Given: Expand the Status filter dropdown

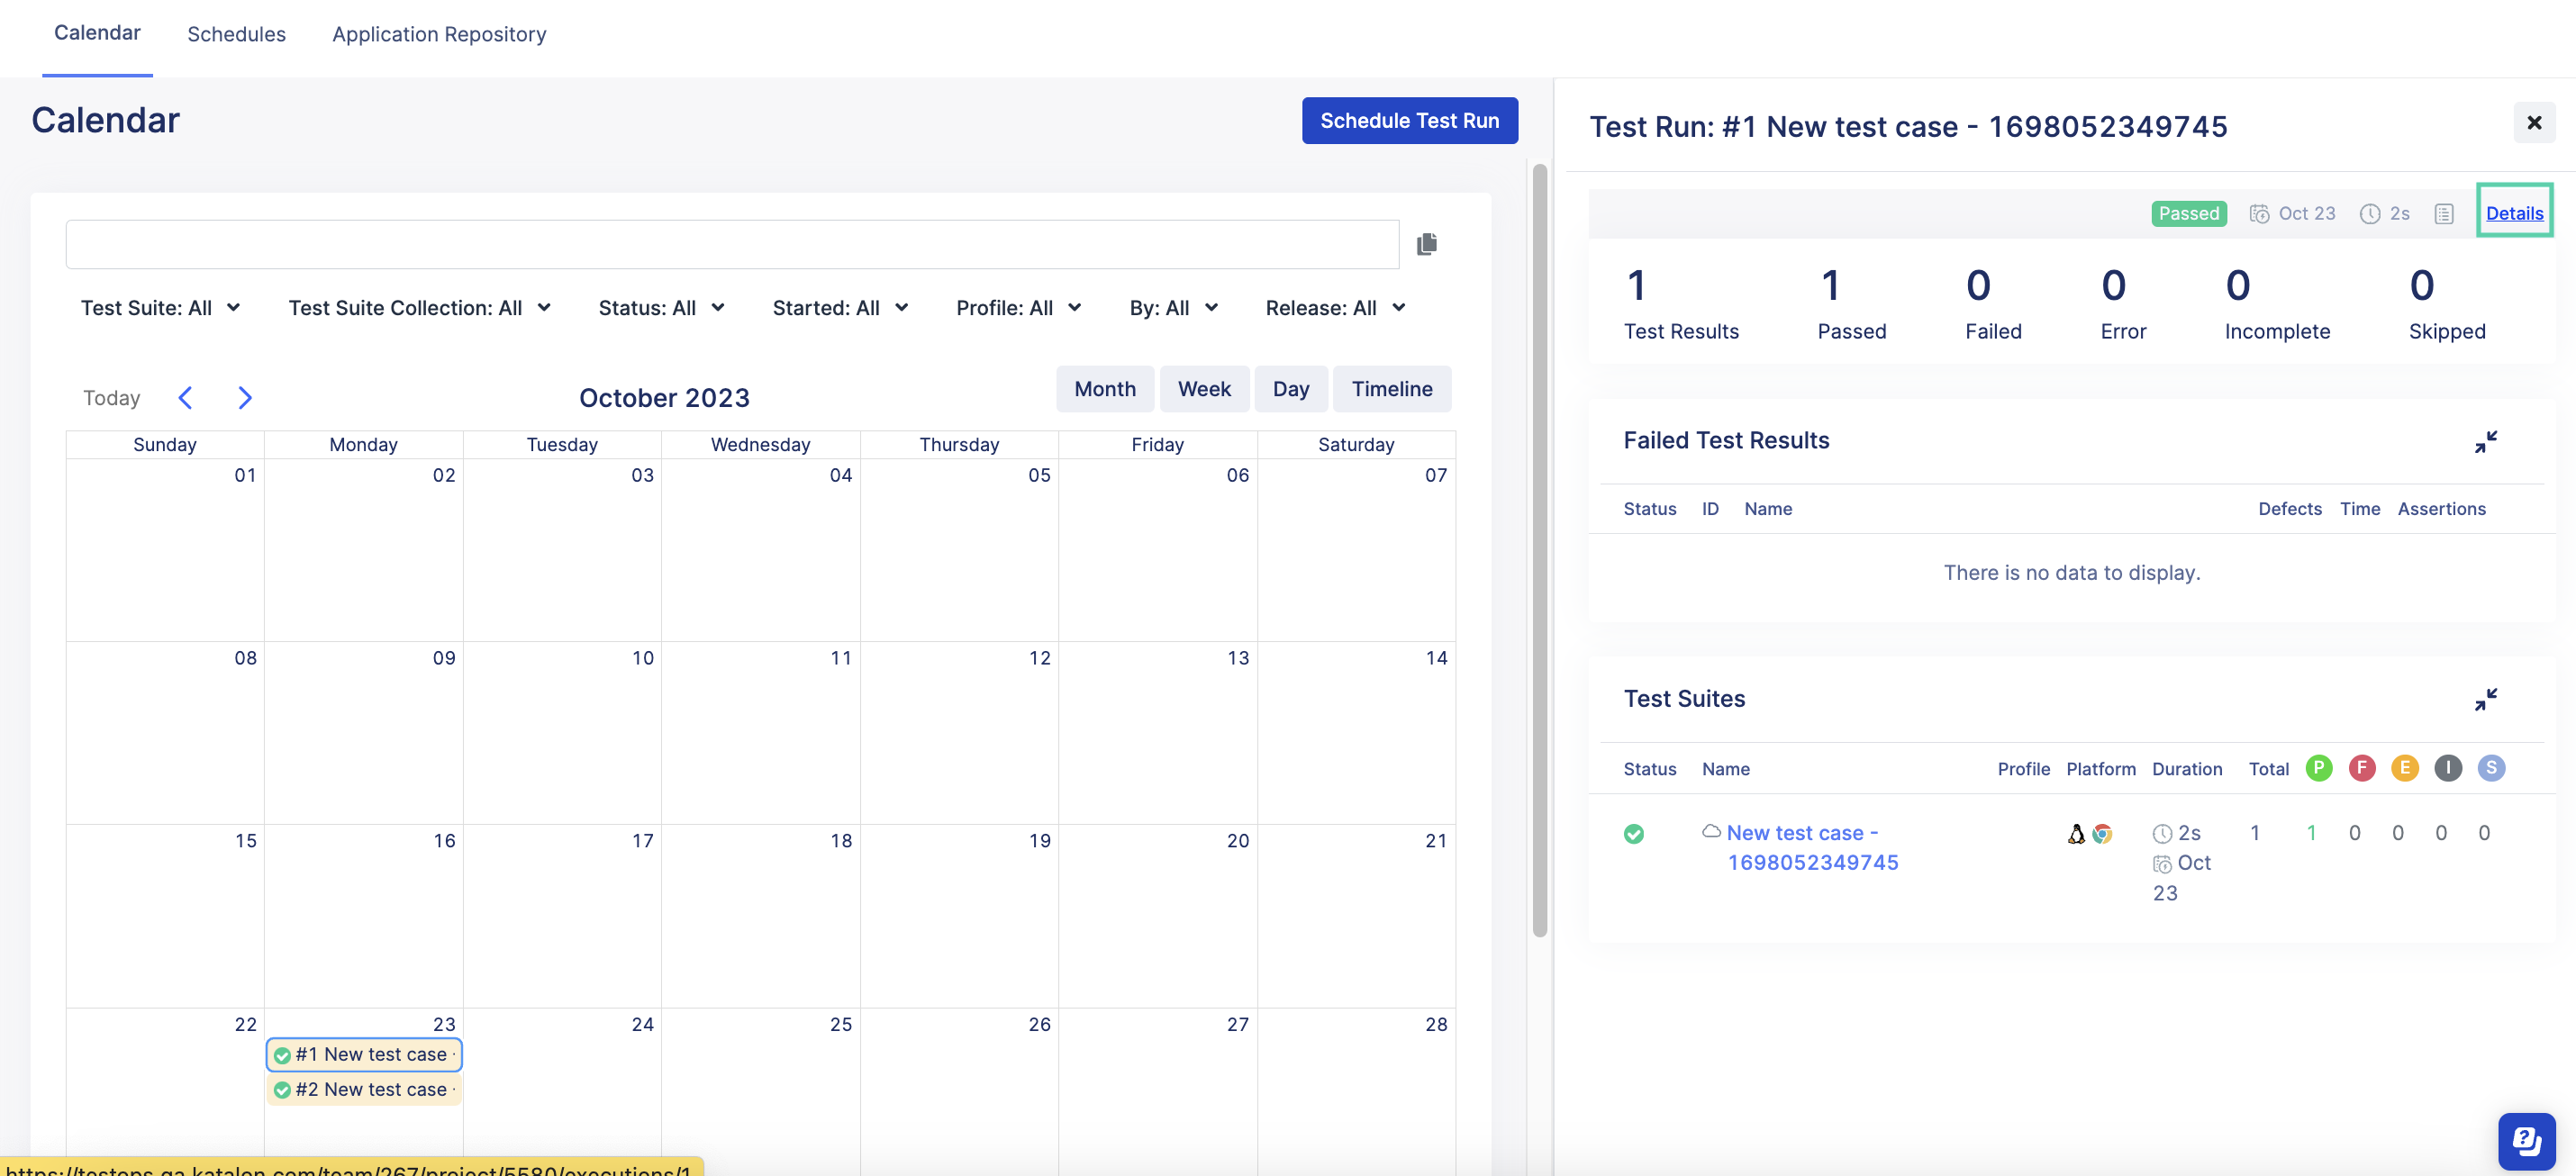Looking at the screenshot, I should tap(658, 307).
